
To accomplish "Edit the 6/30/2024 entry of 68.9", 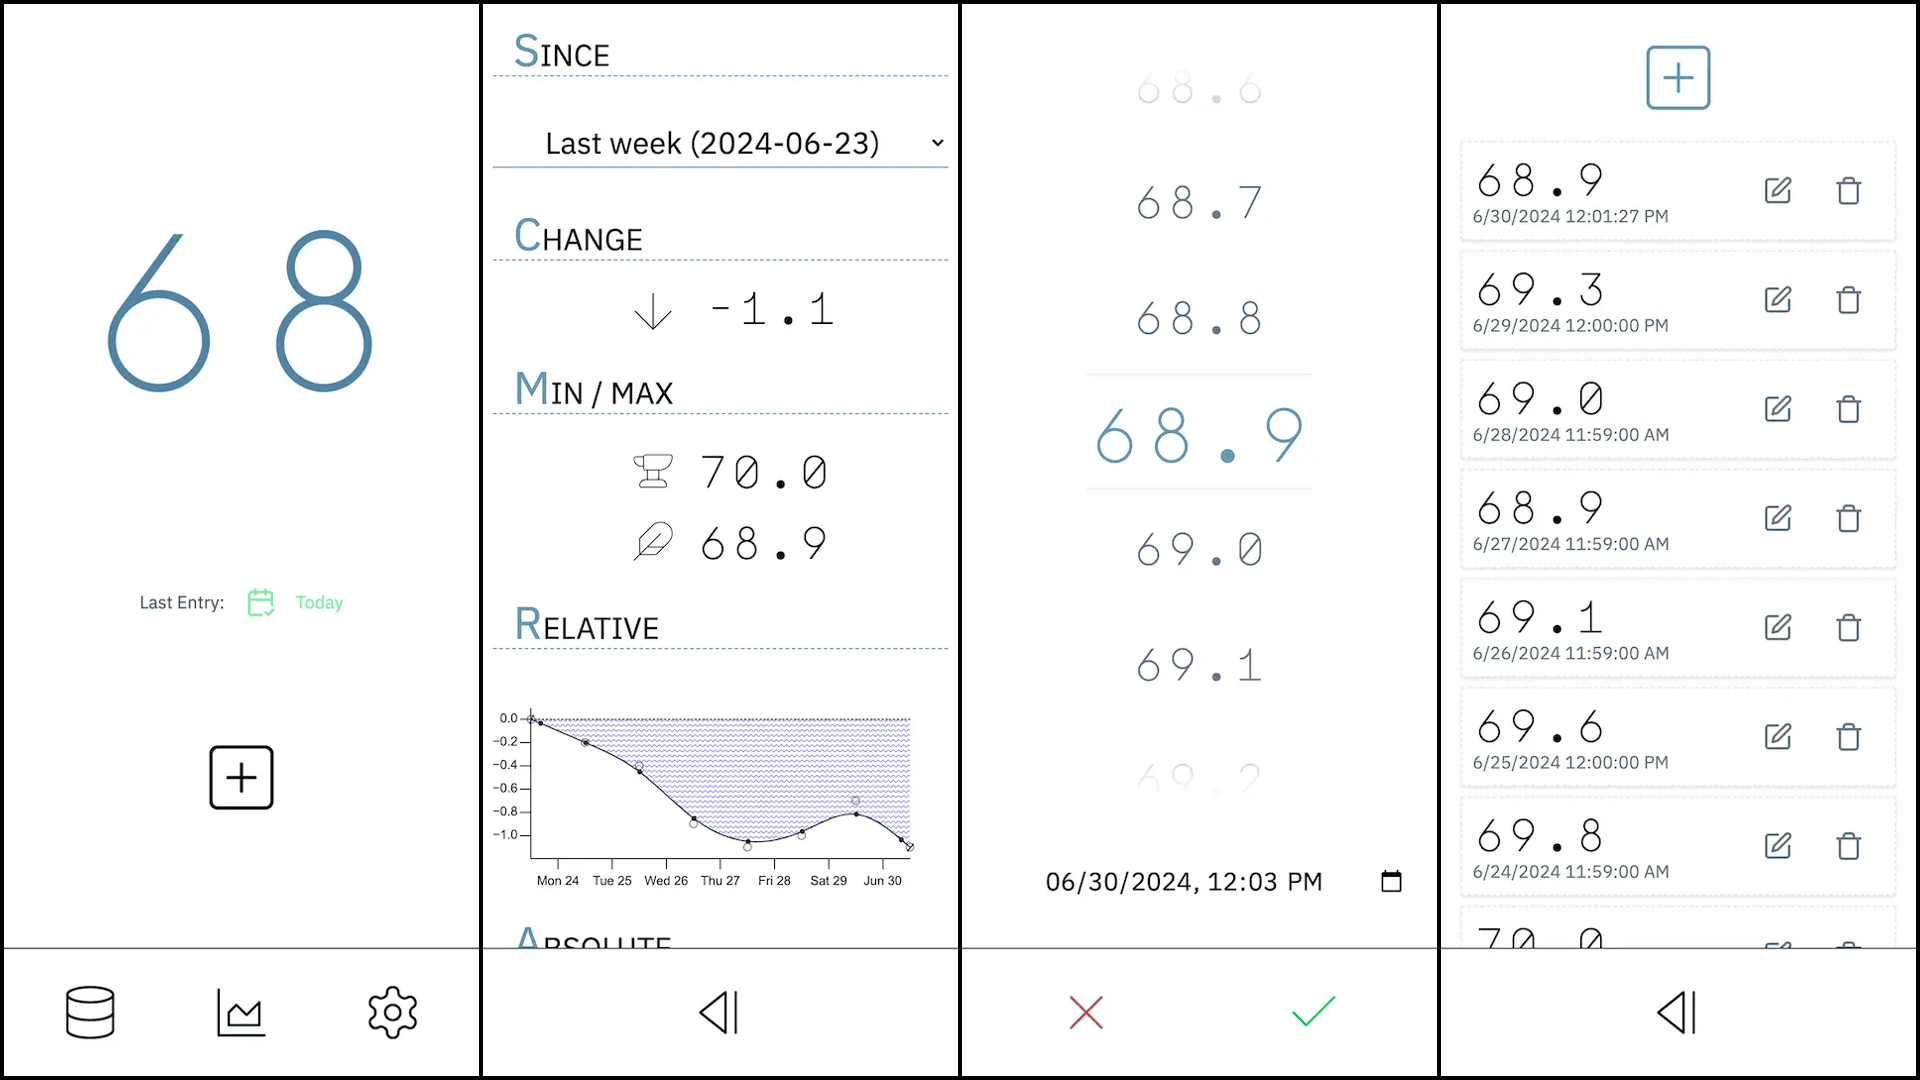I will coord(1777,190).
